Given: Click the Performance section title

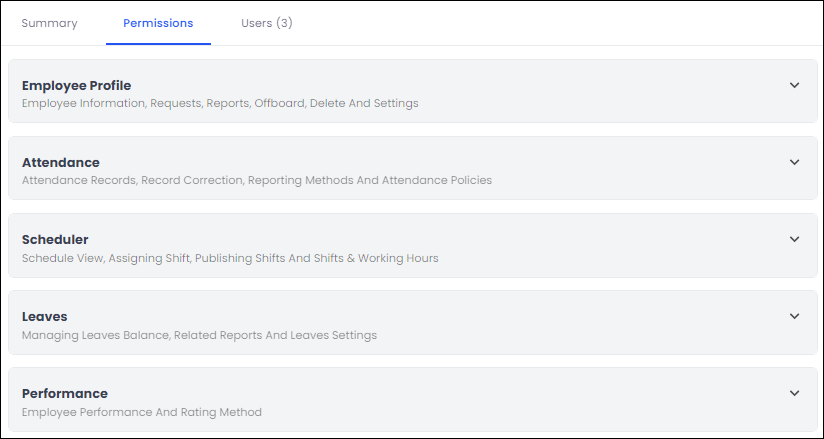Looking at the screenshot, I should 64,394.
